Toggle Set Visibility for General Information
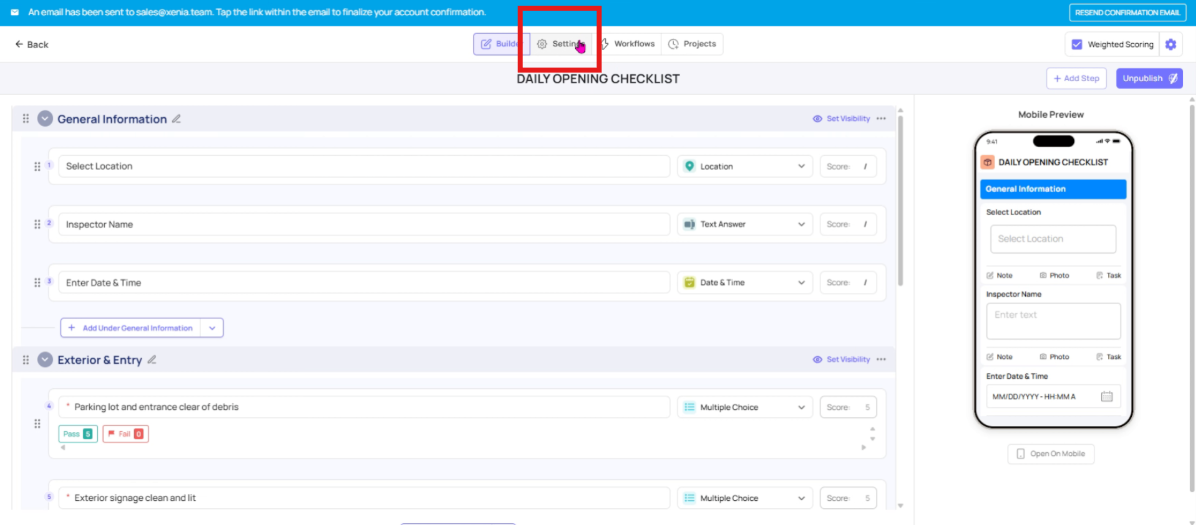The width and height of the screenshot is (1196, 525). click(x=841, y=119)
